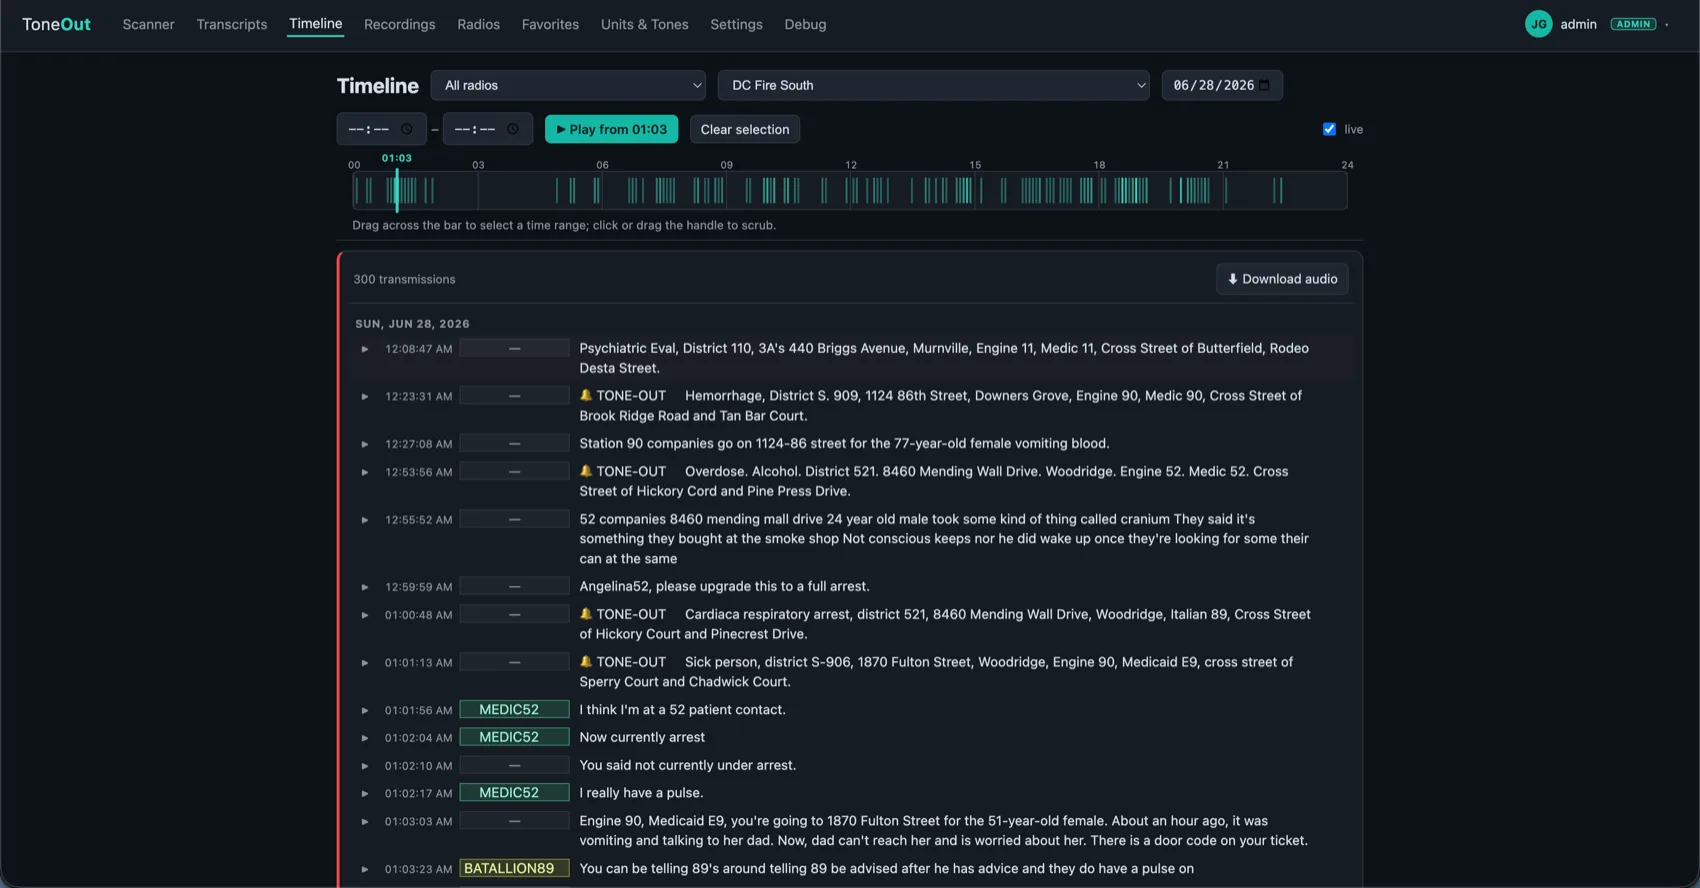
Task: Click the MEDIC52 tag at 01:02:17 AM
Action: pos(514,793)
